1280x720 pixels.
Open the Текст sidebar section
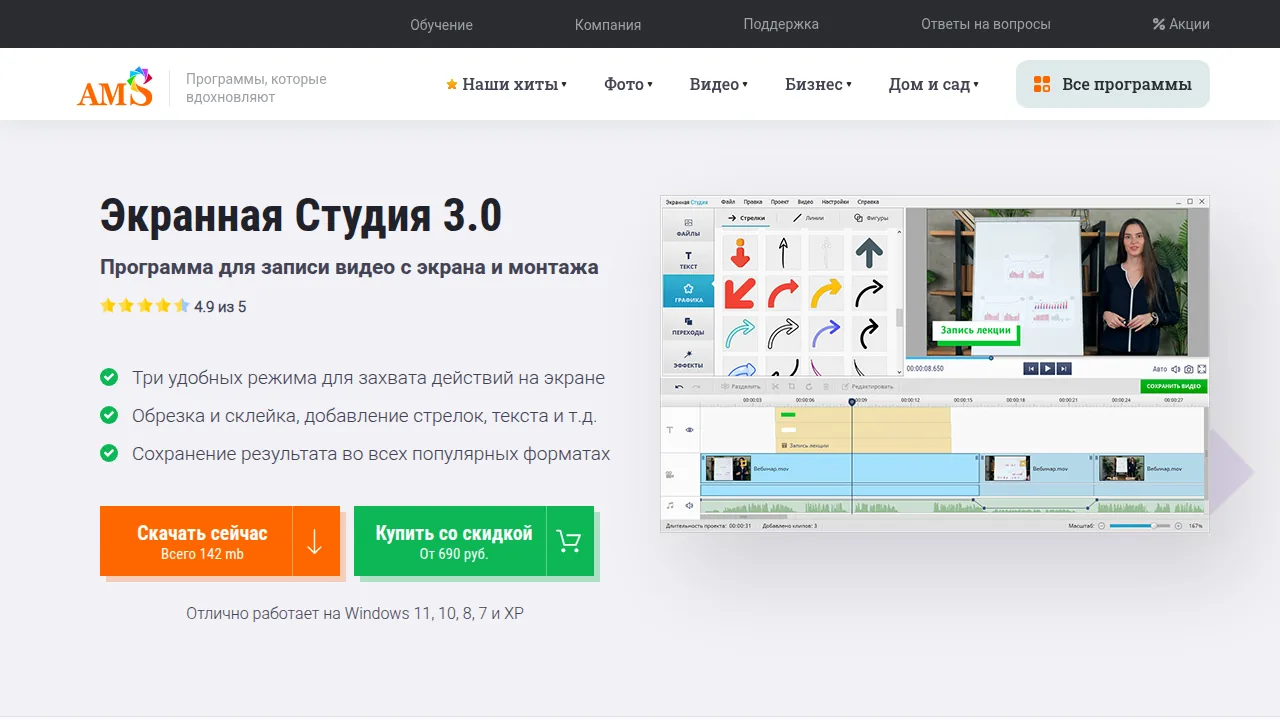pyautogui.click(x=688, y=260)
